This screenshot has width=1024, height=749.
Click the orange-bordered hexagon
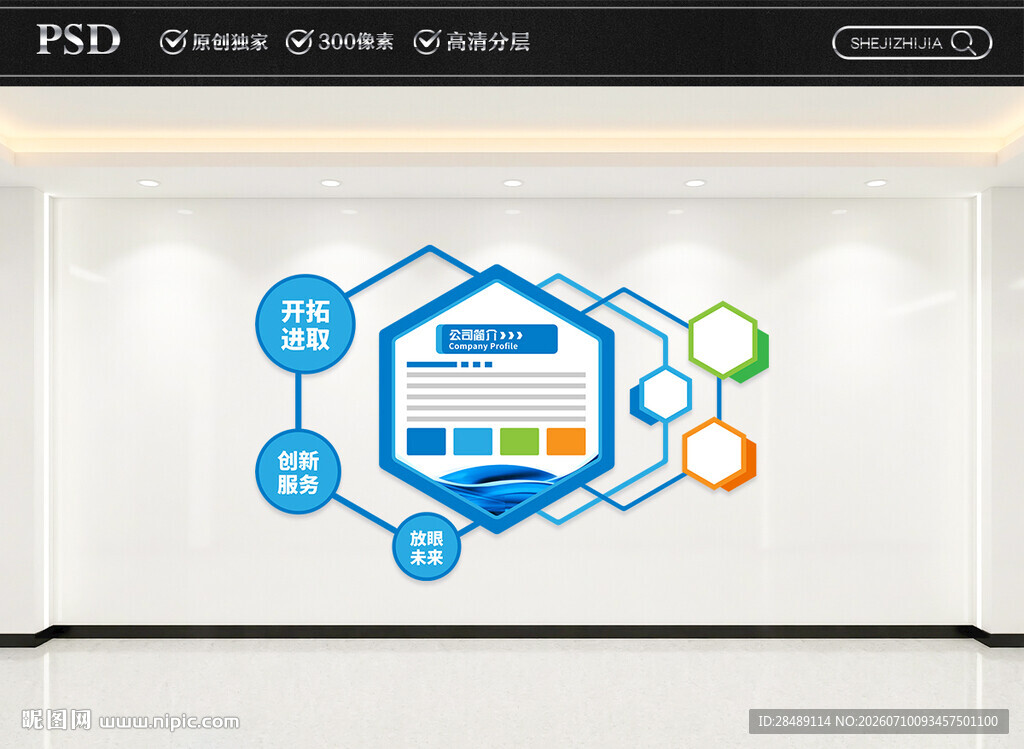pos(714,453)
